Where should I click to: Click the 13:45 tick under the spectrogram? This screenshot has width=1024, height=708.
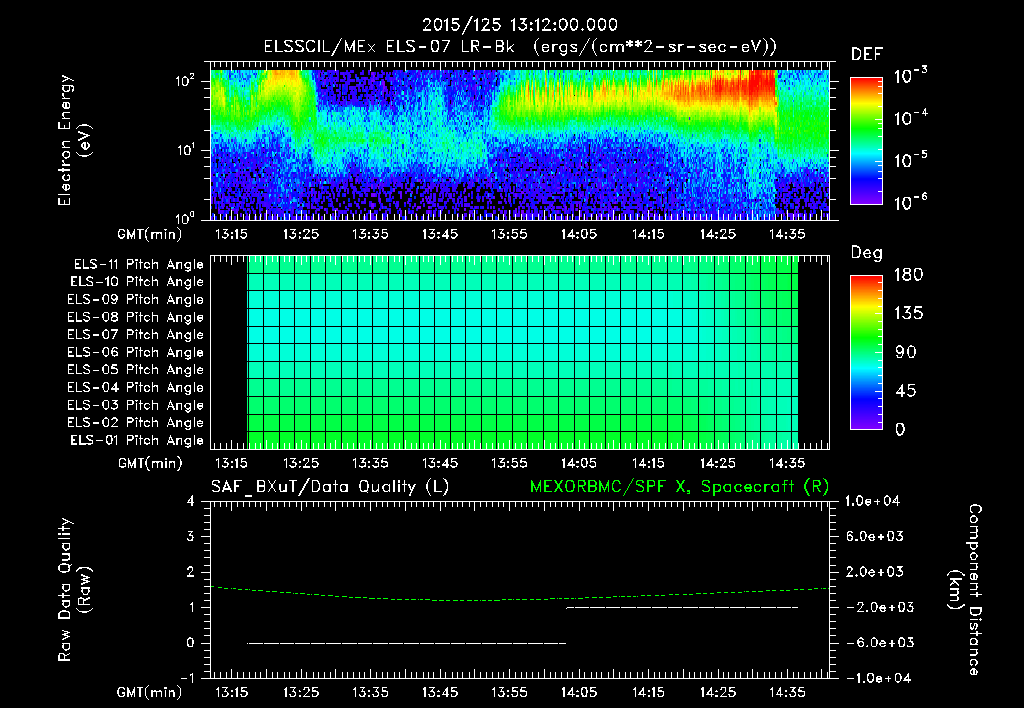(x=440, y=234)
